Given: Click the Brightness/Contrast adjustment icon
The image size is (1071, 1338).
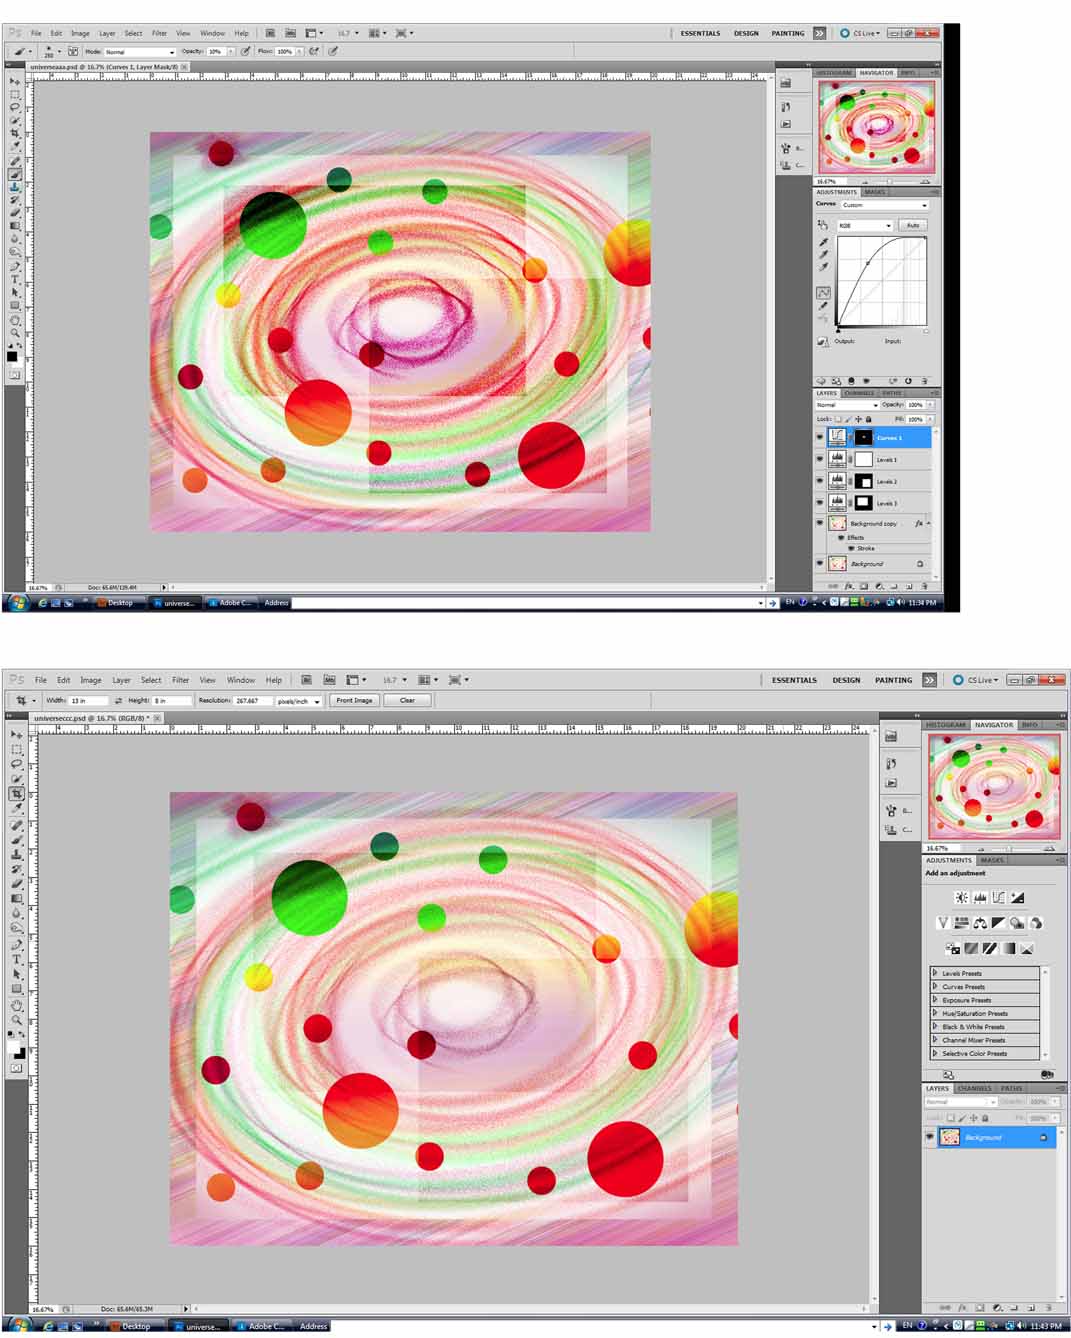Looking at the screenshot, I should pos(961,898).
